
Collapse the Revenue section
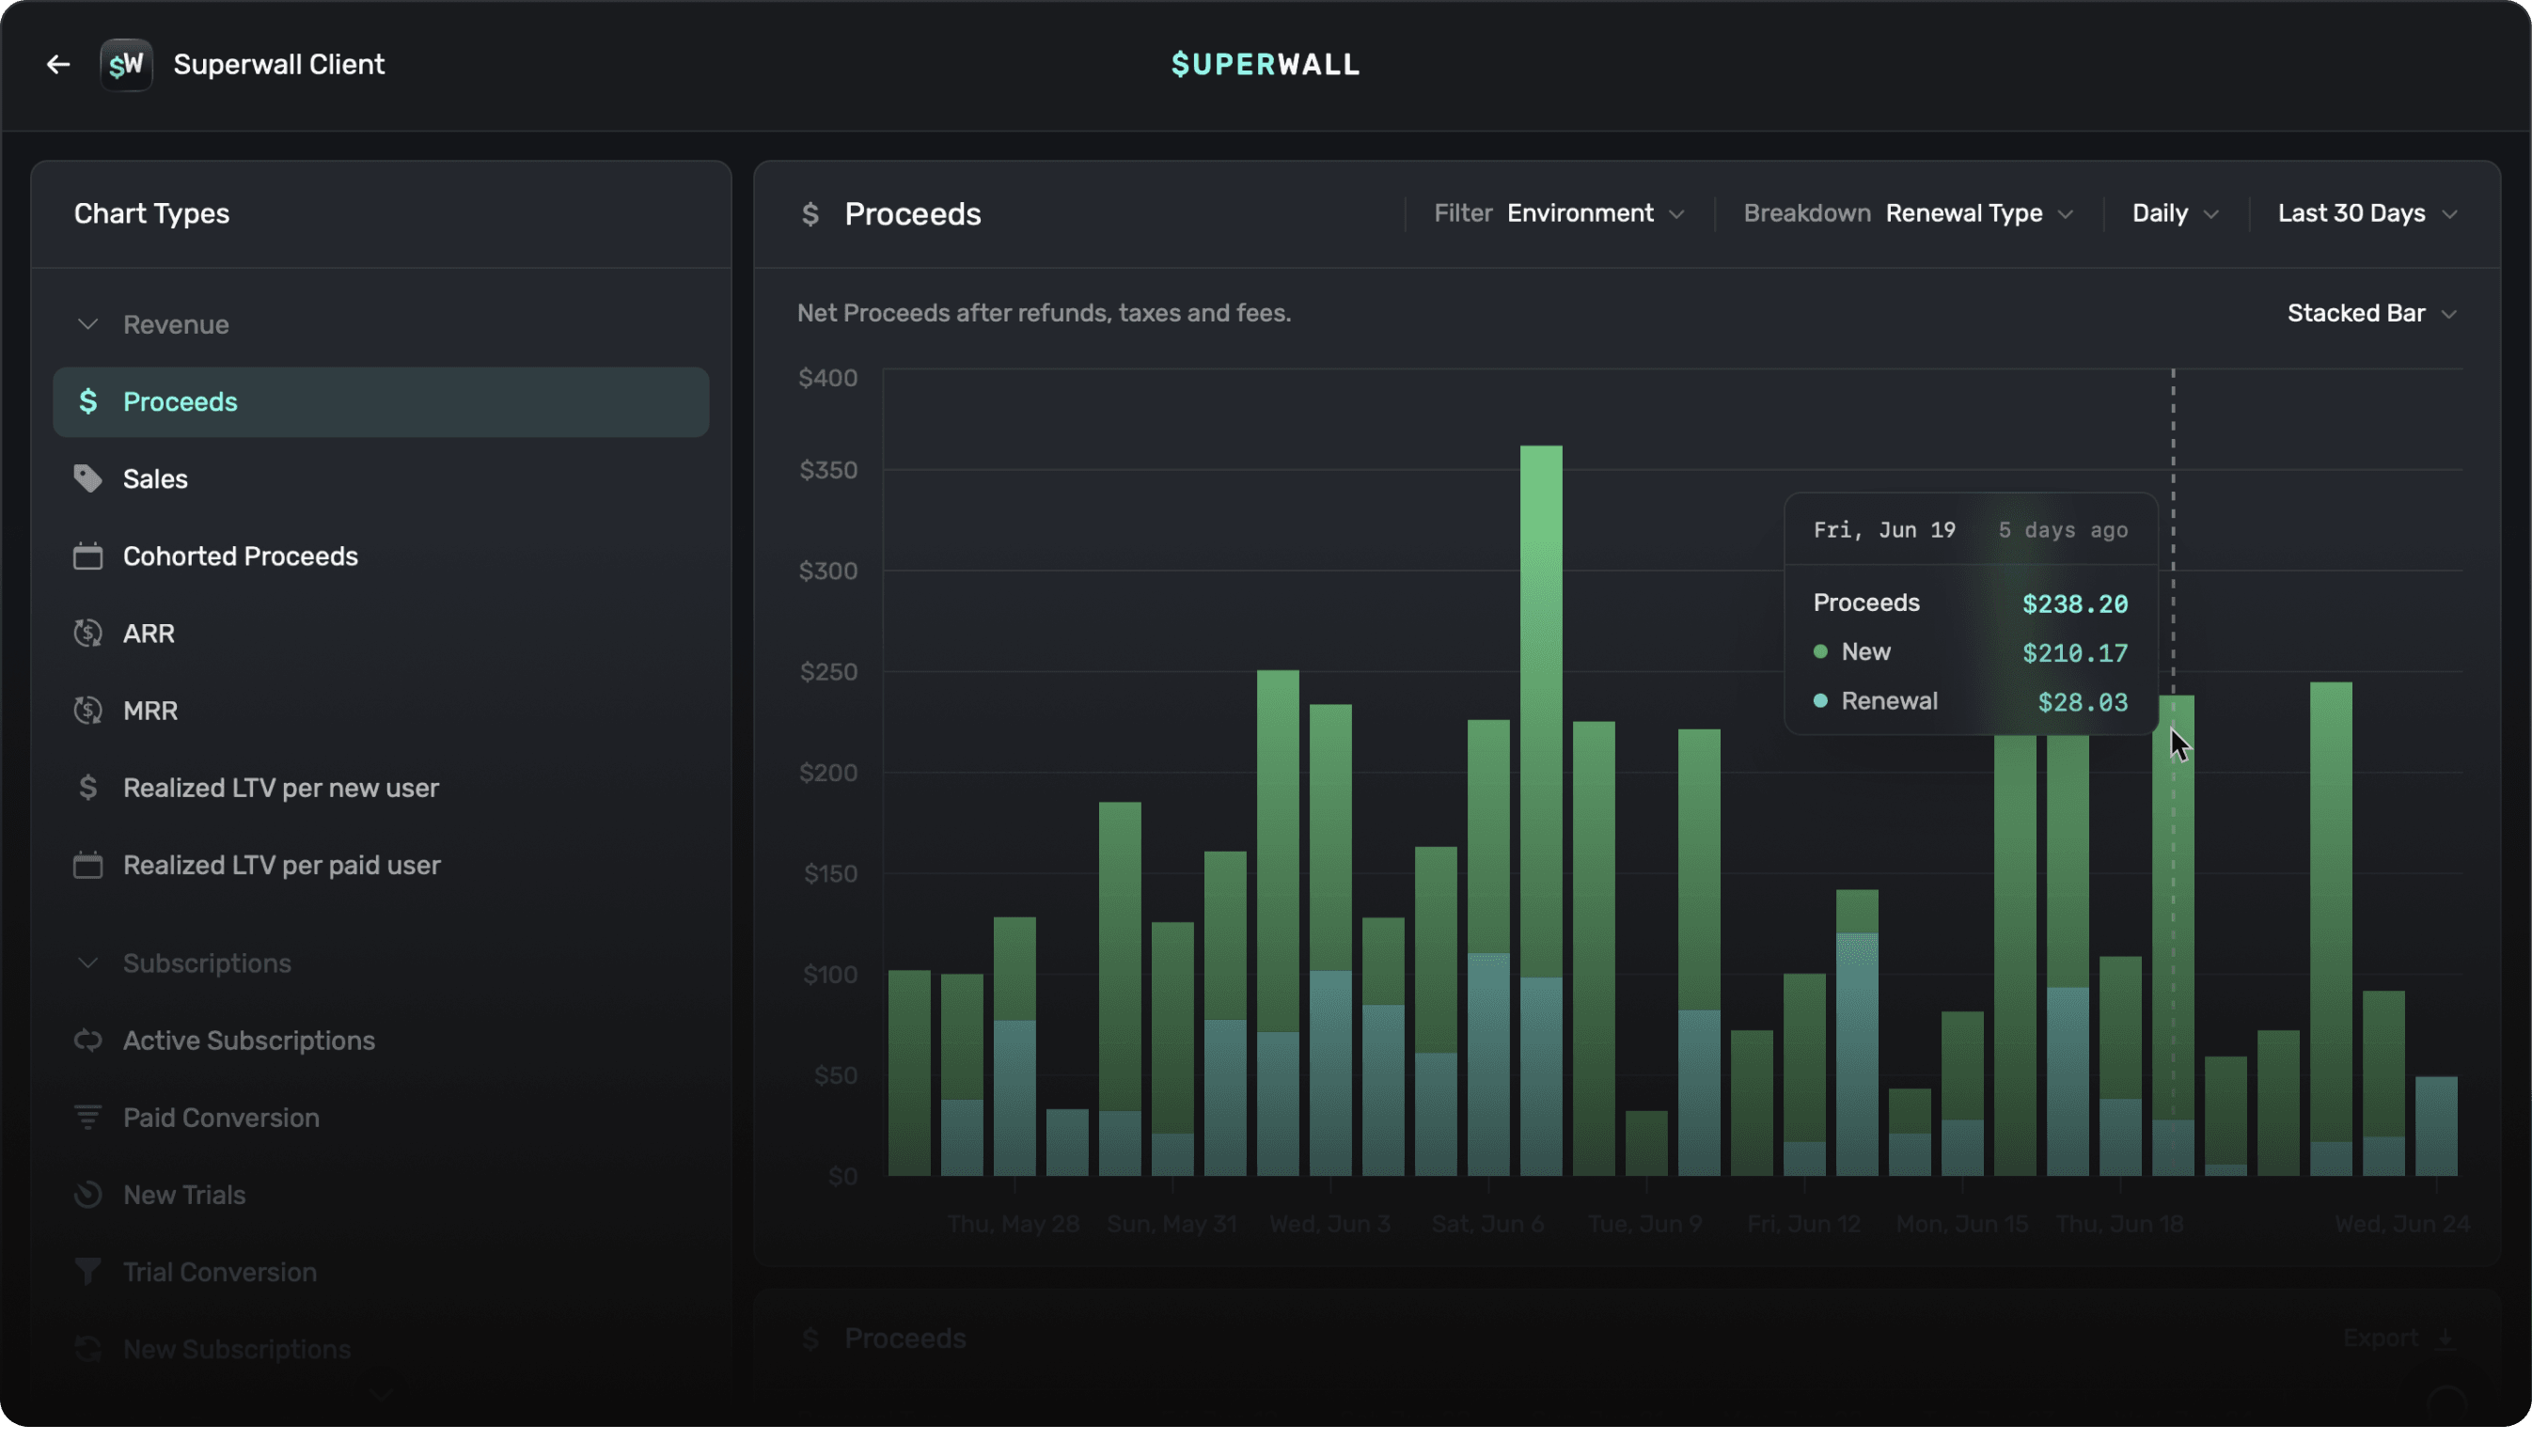(88, 325)
